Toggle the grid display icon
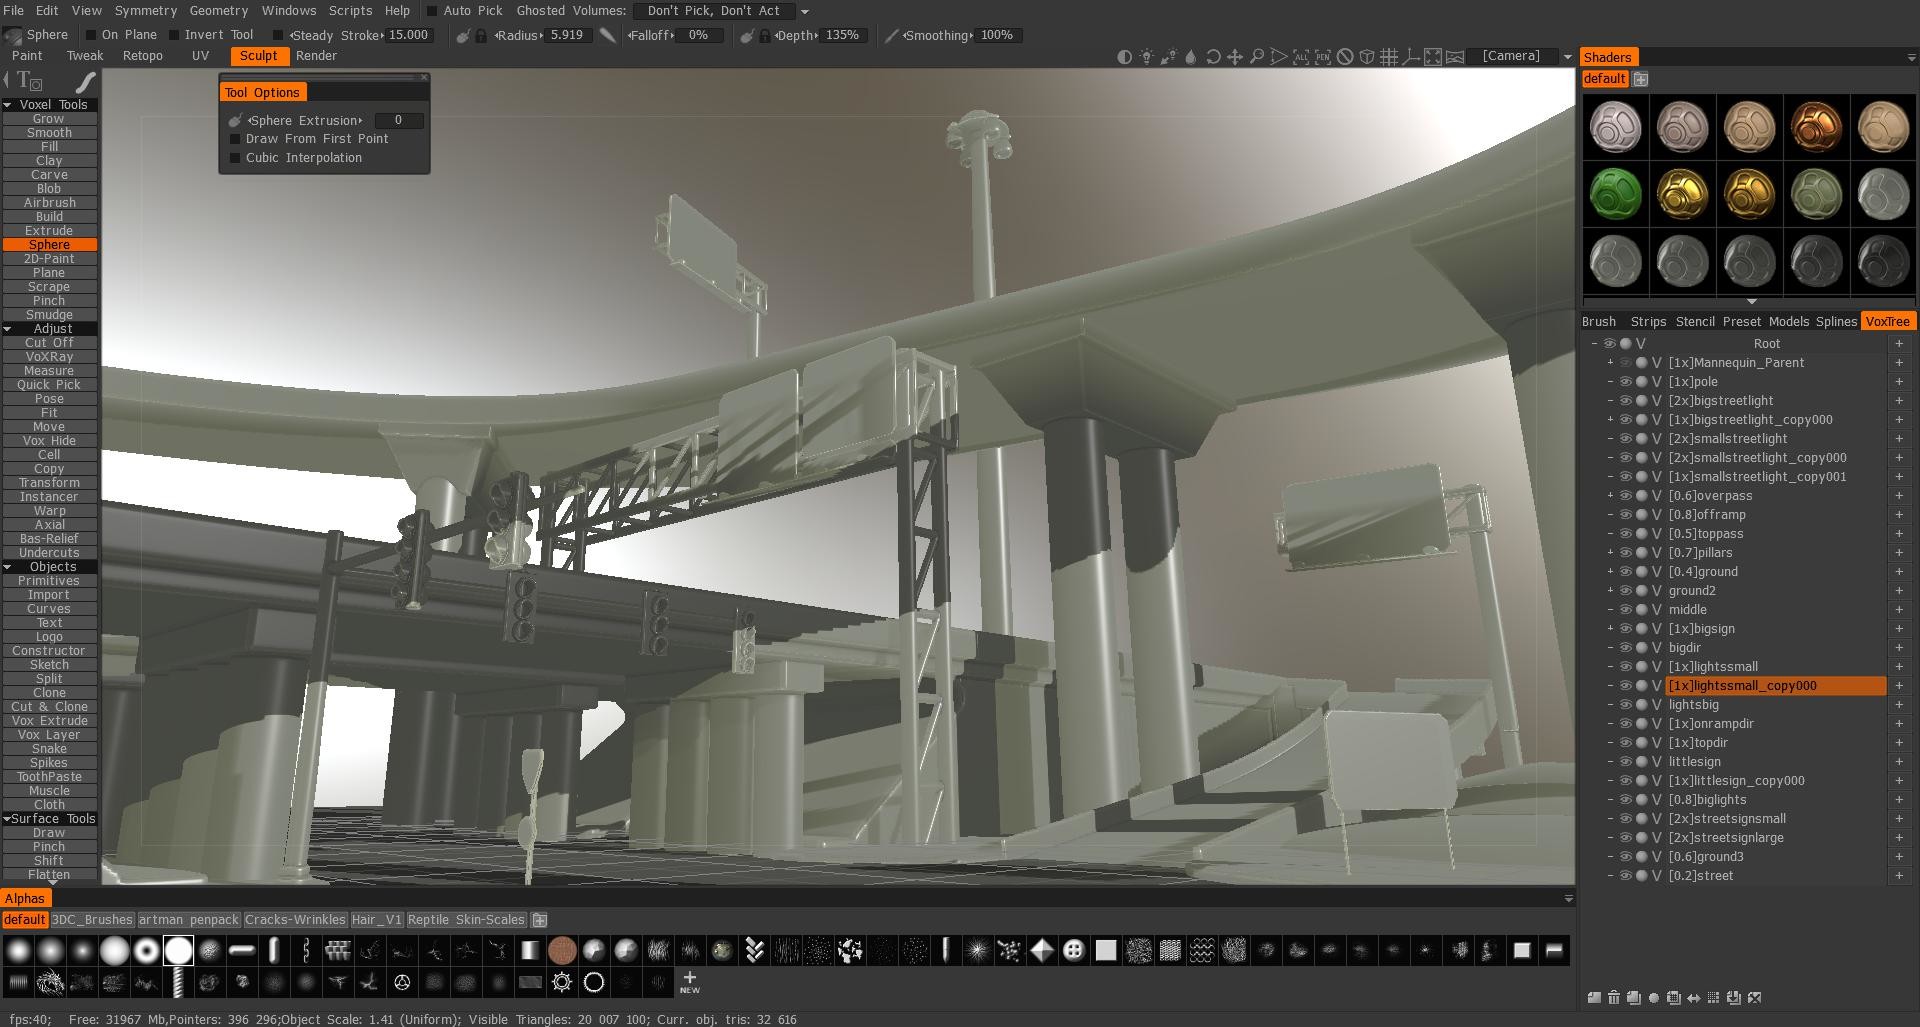The width and height of the screenshot is (1920, 1027). tap(1389, 57)
